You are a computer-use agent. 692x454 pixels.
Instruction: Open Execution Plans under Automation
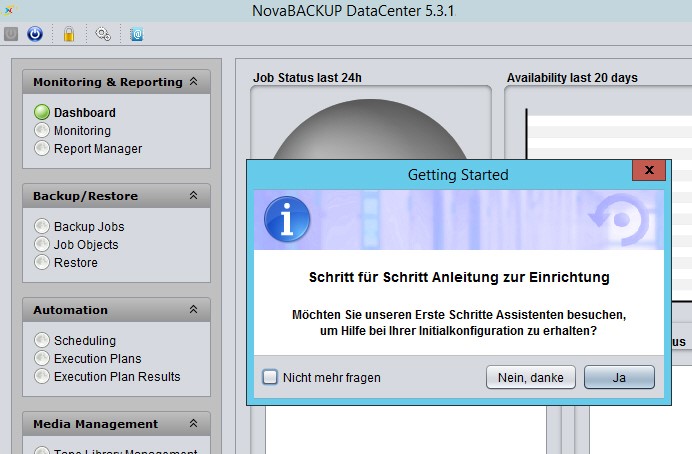88,359
